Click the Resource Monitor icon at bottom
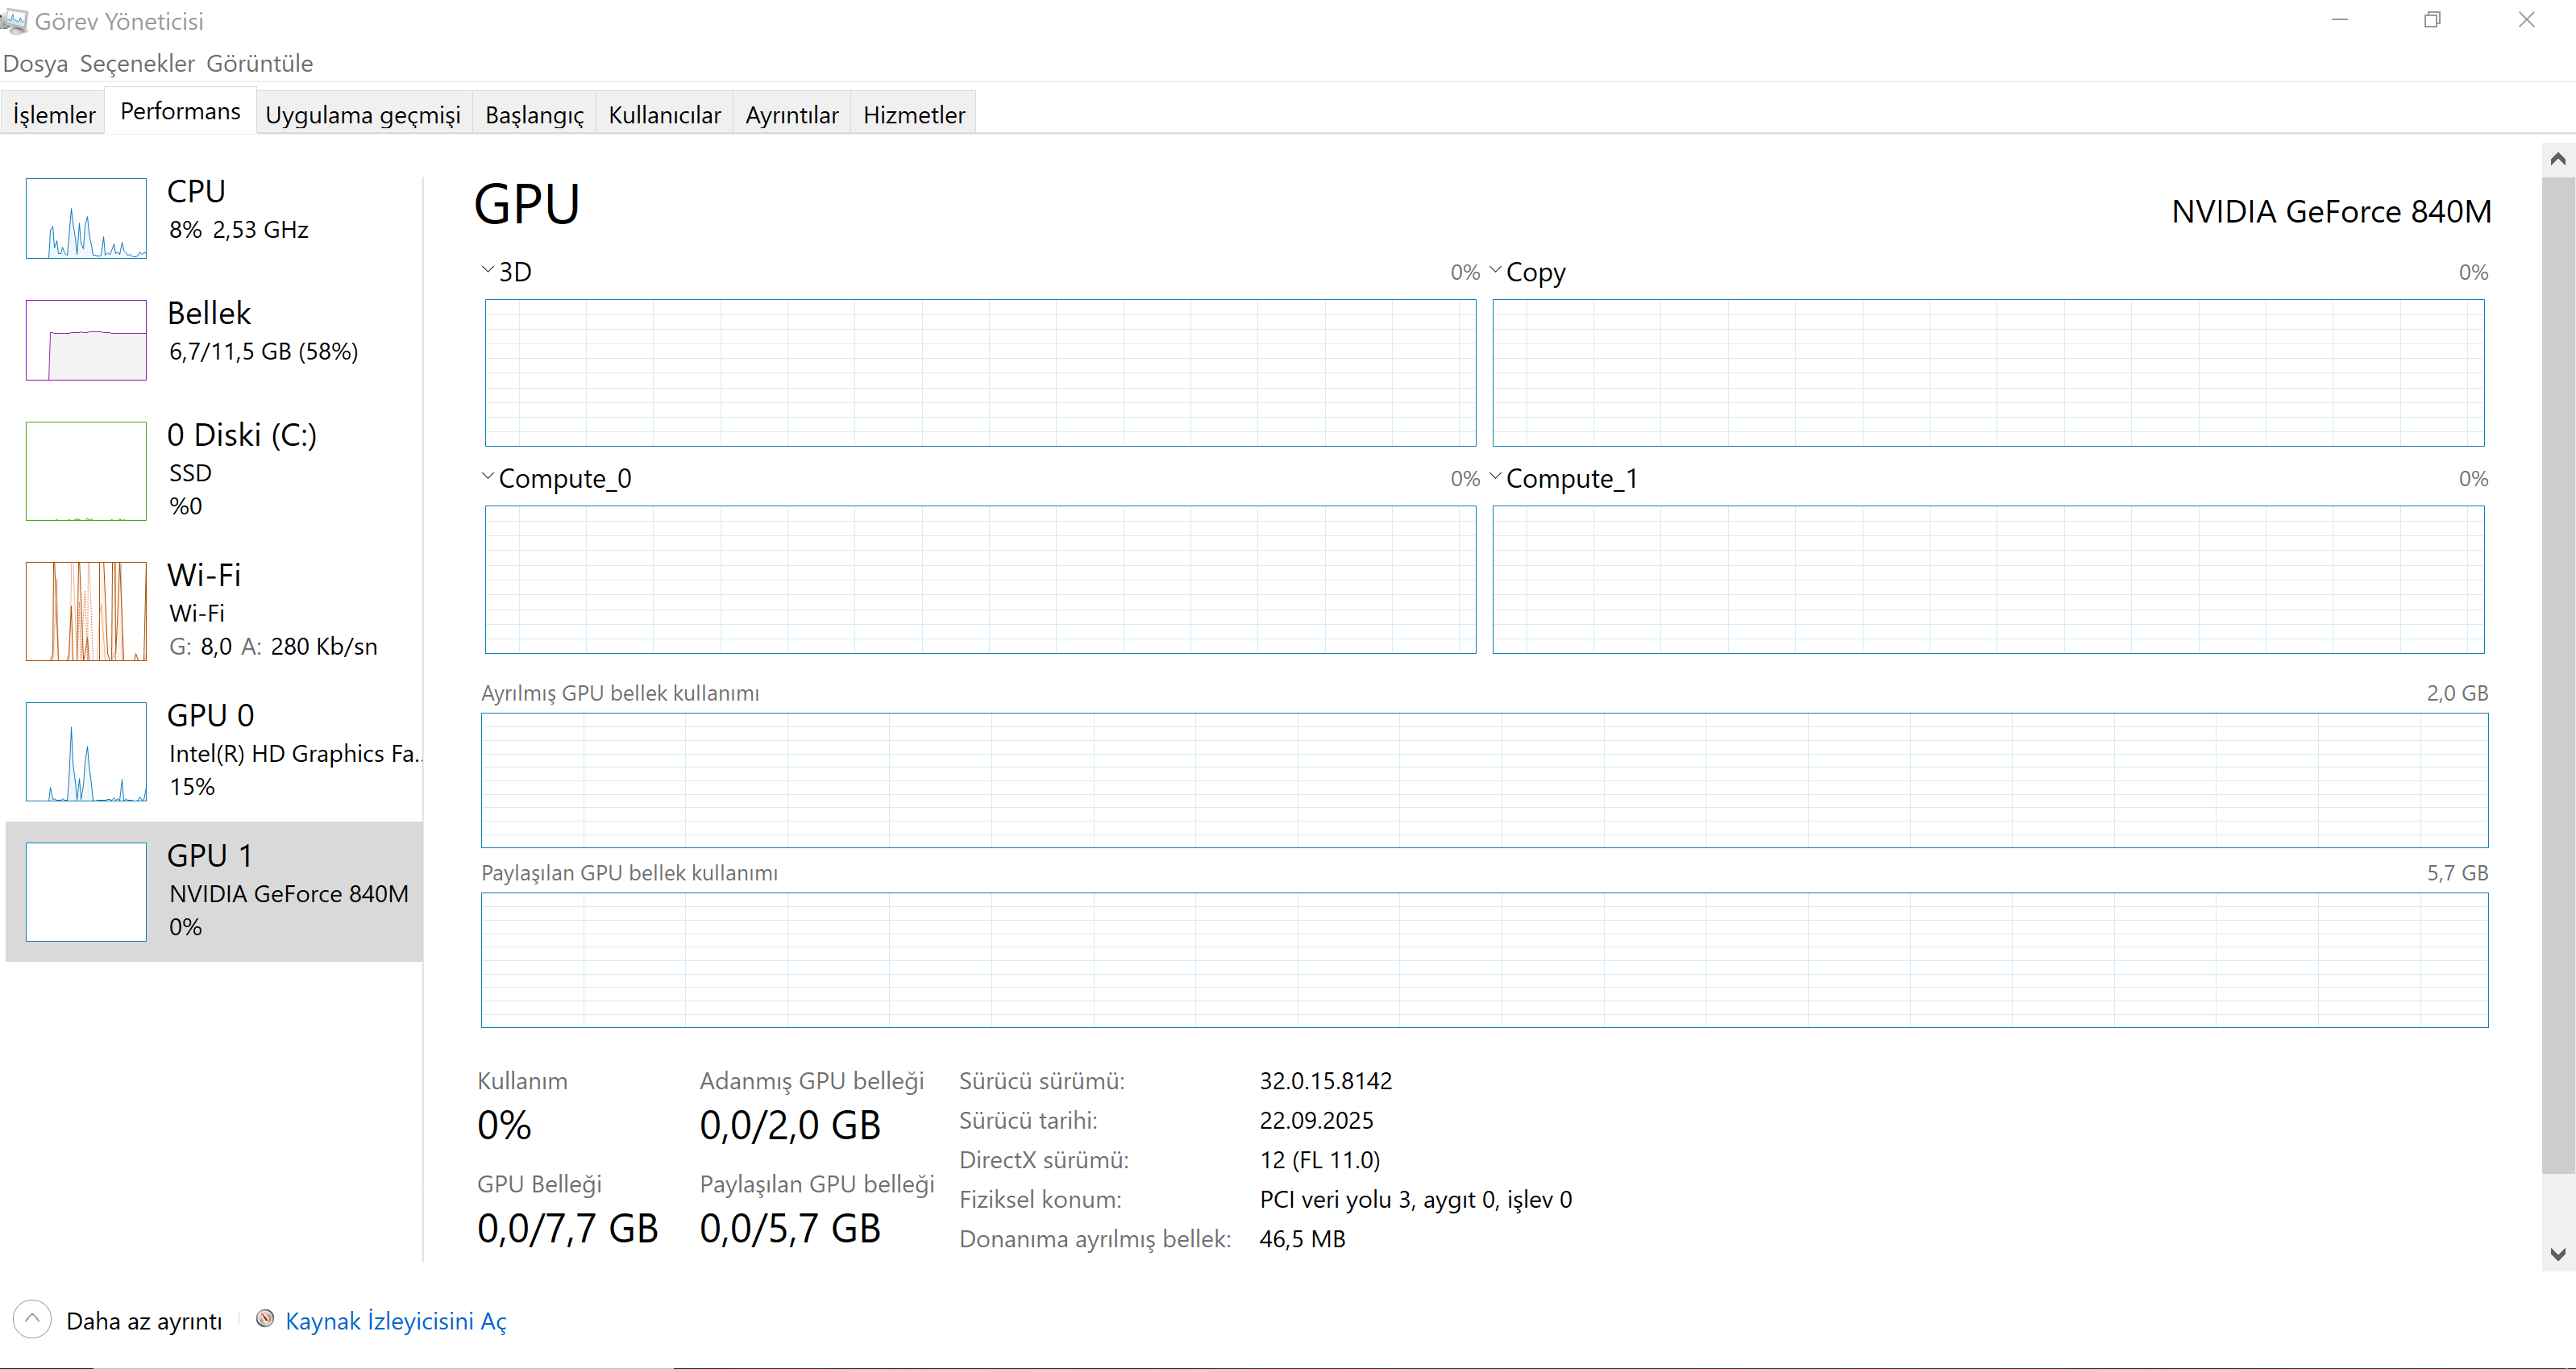The width and height of the screenshot is (2576, 1369). (x=265, y=1319)
